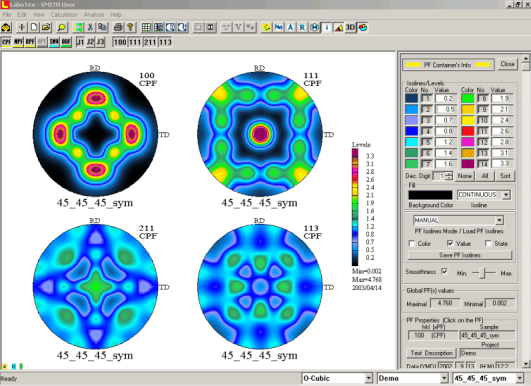Select the CPF pole figure button
This screenshot has width=531, height=386.
pyautogui.click(x=6, y=42)
